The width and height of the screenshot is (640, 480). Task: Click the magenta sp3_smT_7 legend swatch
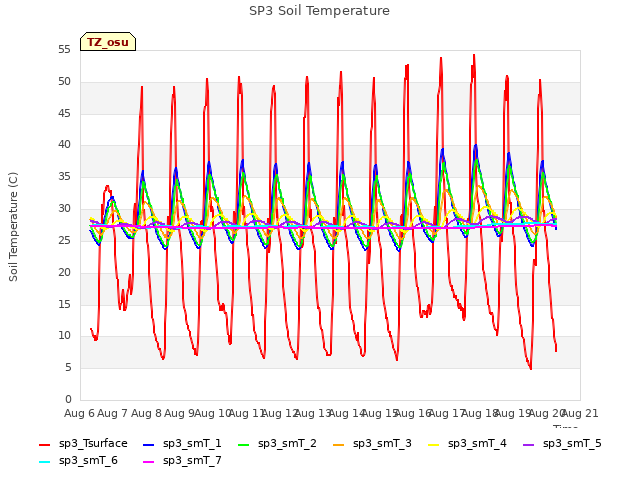tap(149, 462)
